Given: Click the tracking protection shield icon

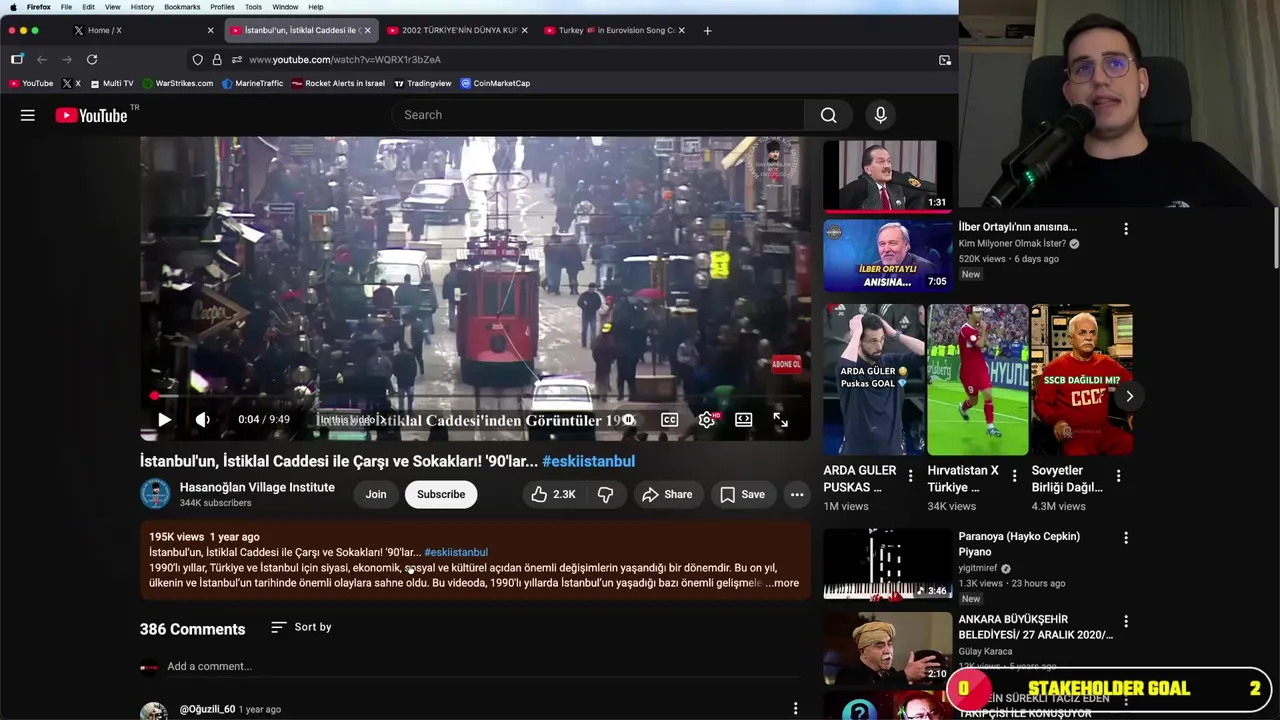Looking at the screenshot, I should (x=197, y=60).
